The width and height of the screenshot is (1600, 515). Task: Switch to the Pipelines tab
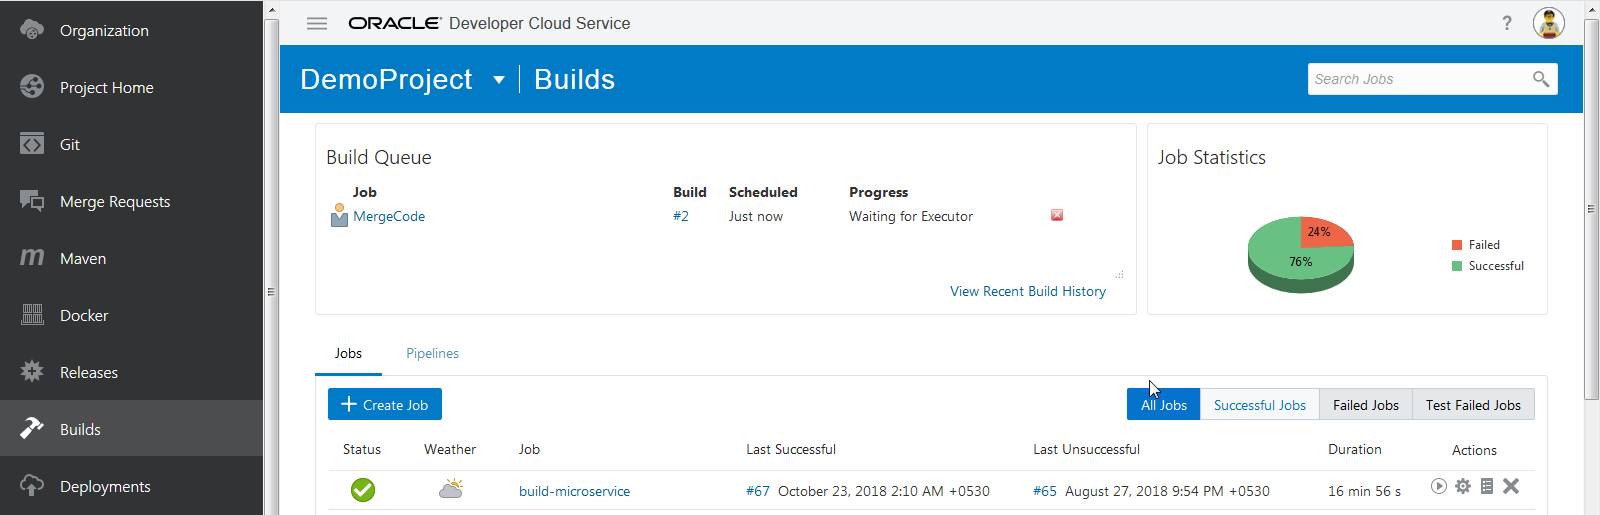[432, 354]
